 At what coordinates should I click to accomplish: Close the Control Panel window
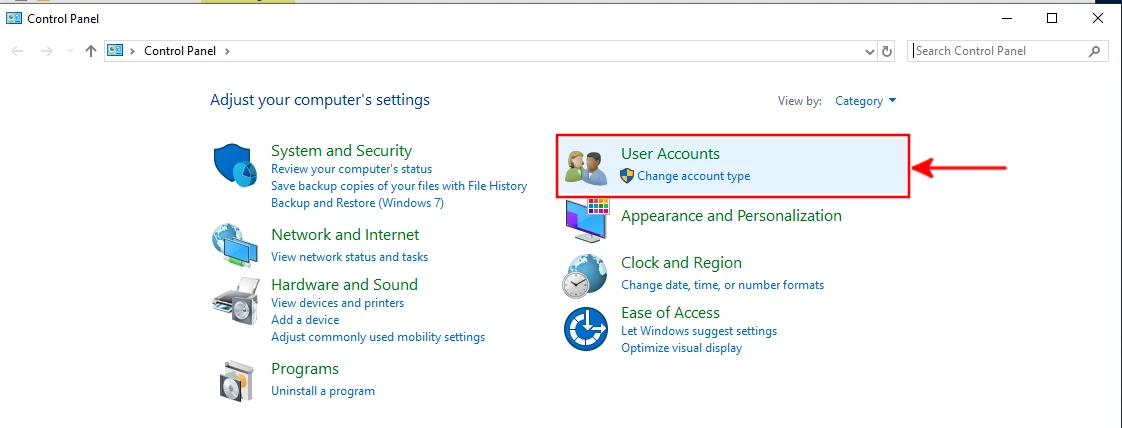[x=1098, y=19]
